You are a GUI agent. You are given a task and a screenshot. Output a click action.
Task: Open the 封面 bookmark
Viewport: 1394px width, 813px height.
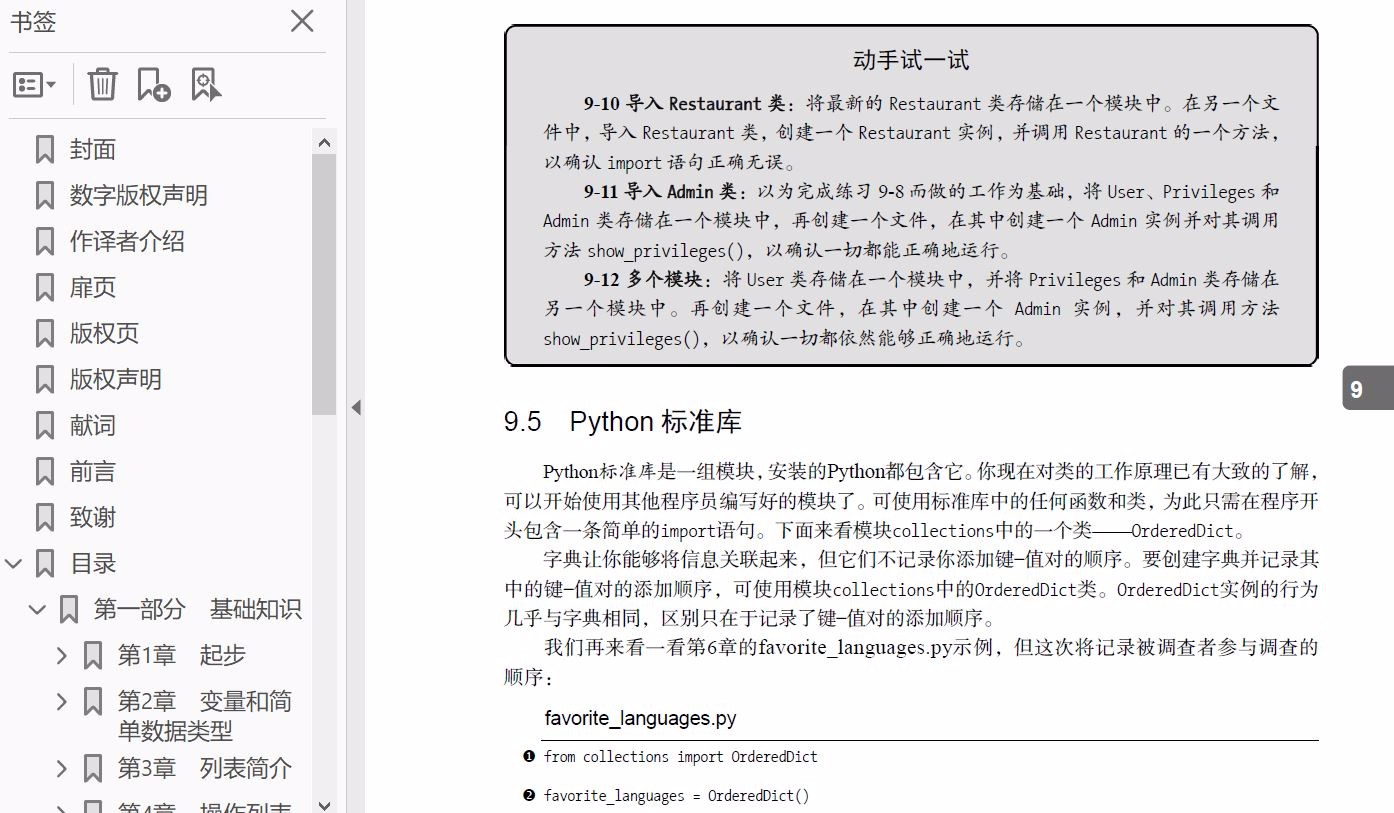tap(93, 150)
